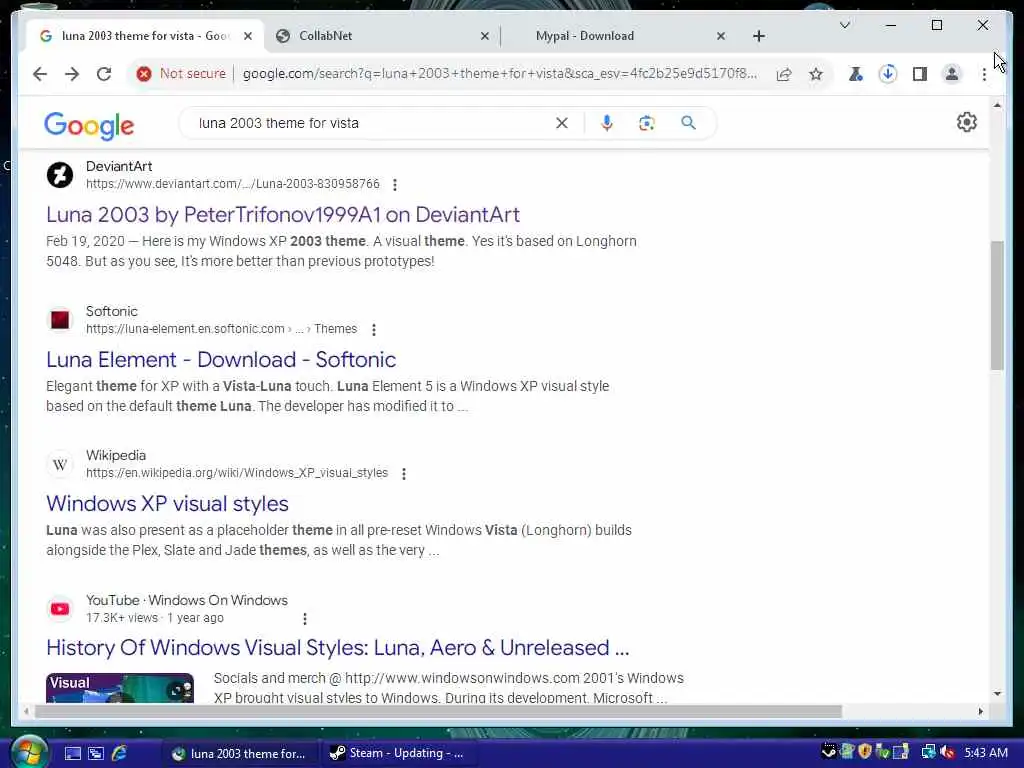Close the Mypal - Download tab
The image size is (1024, 768).
click(720, 36)
